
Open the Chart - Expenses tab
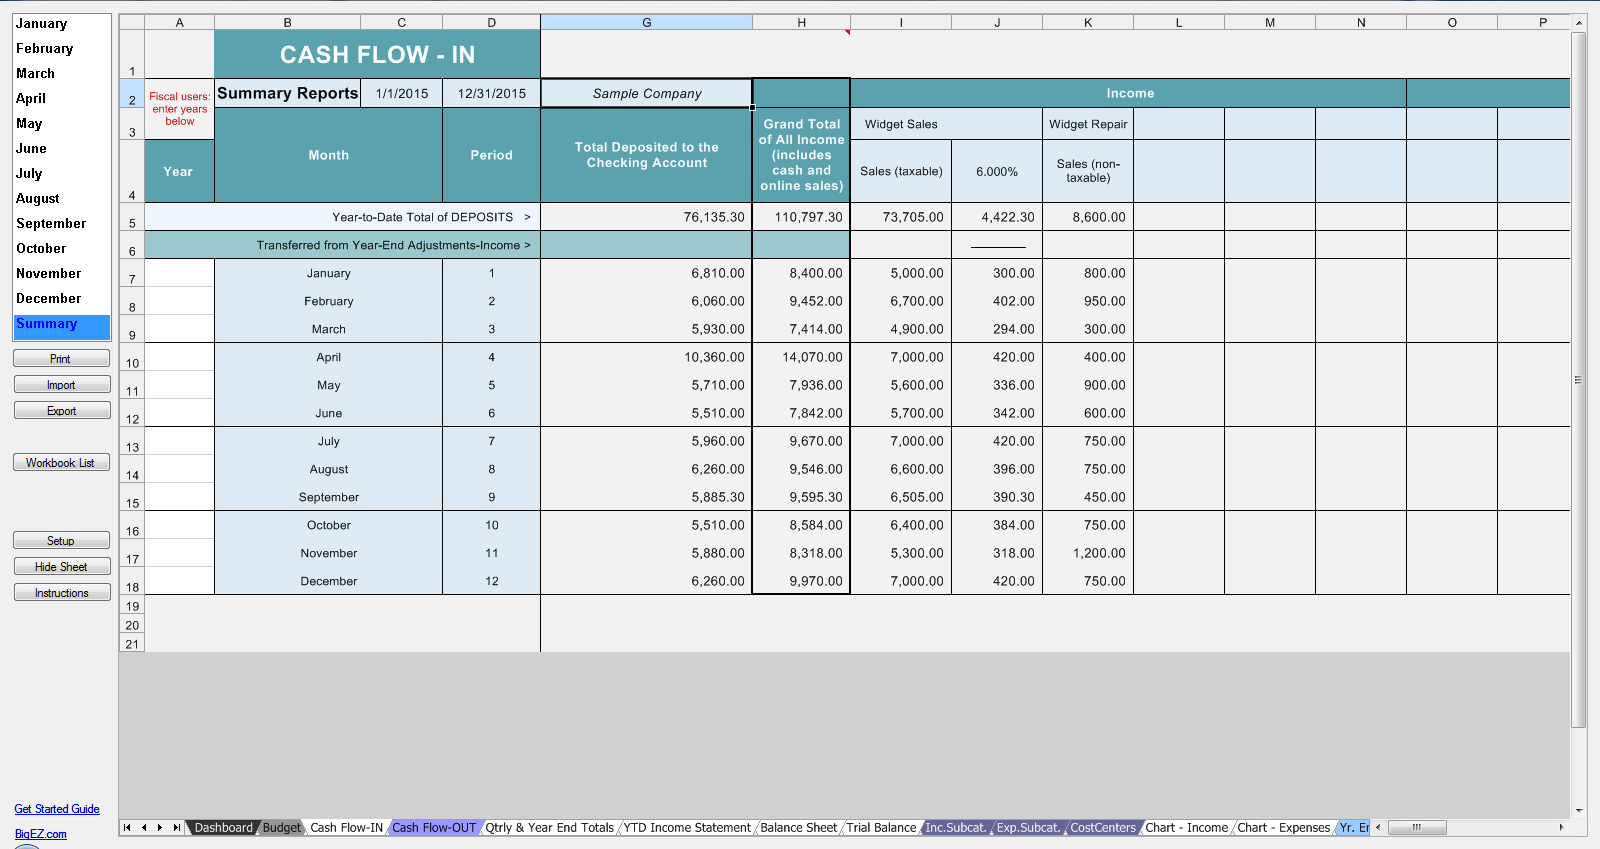[1284, 827]
